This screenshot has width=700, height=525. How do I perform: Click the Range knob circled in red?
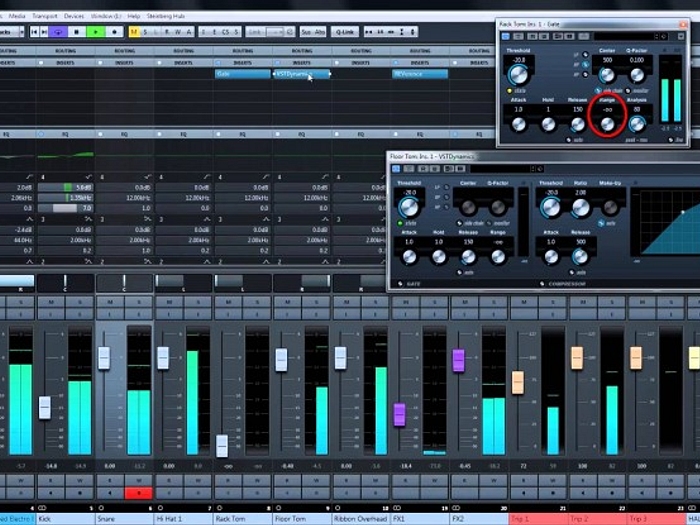pyautogui.click(x=607, y=122)
